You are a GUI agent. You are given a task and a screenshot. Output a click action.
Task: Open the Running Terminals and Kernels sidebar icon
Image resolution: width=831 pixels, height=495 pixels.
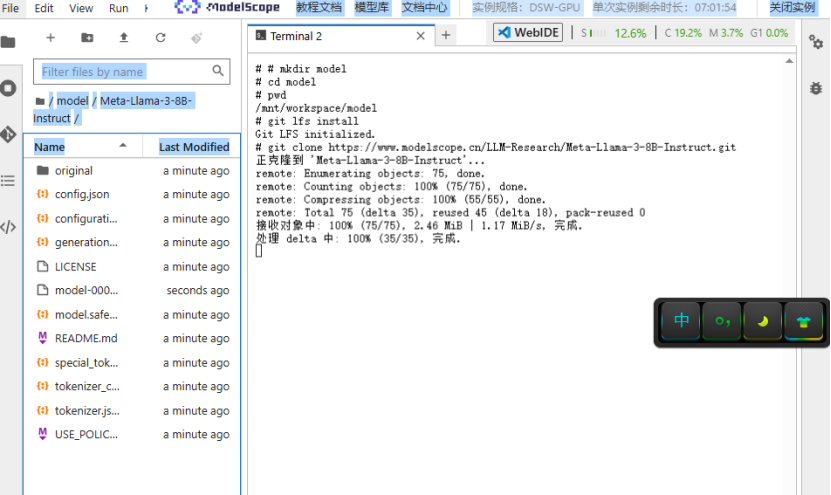tap(8, 88)
